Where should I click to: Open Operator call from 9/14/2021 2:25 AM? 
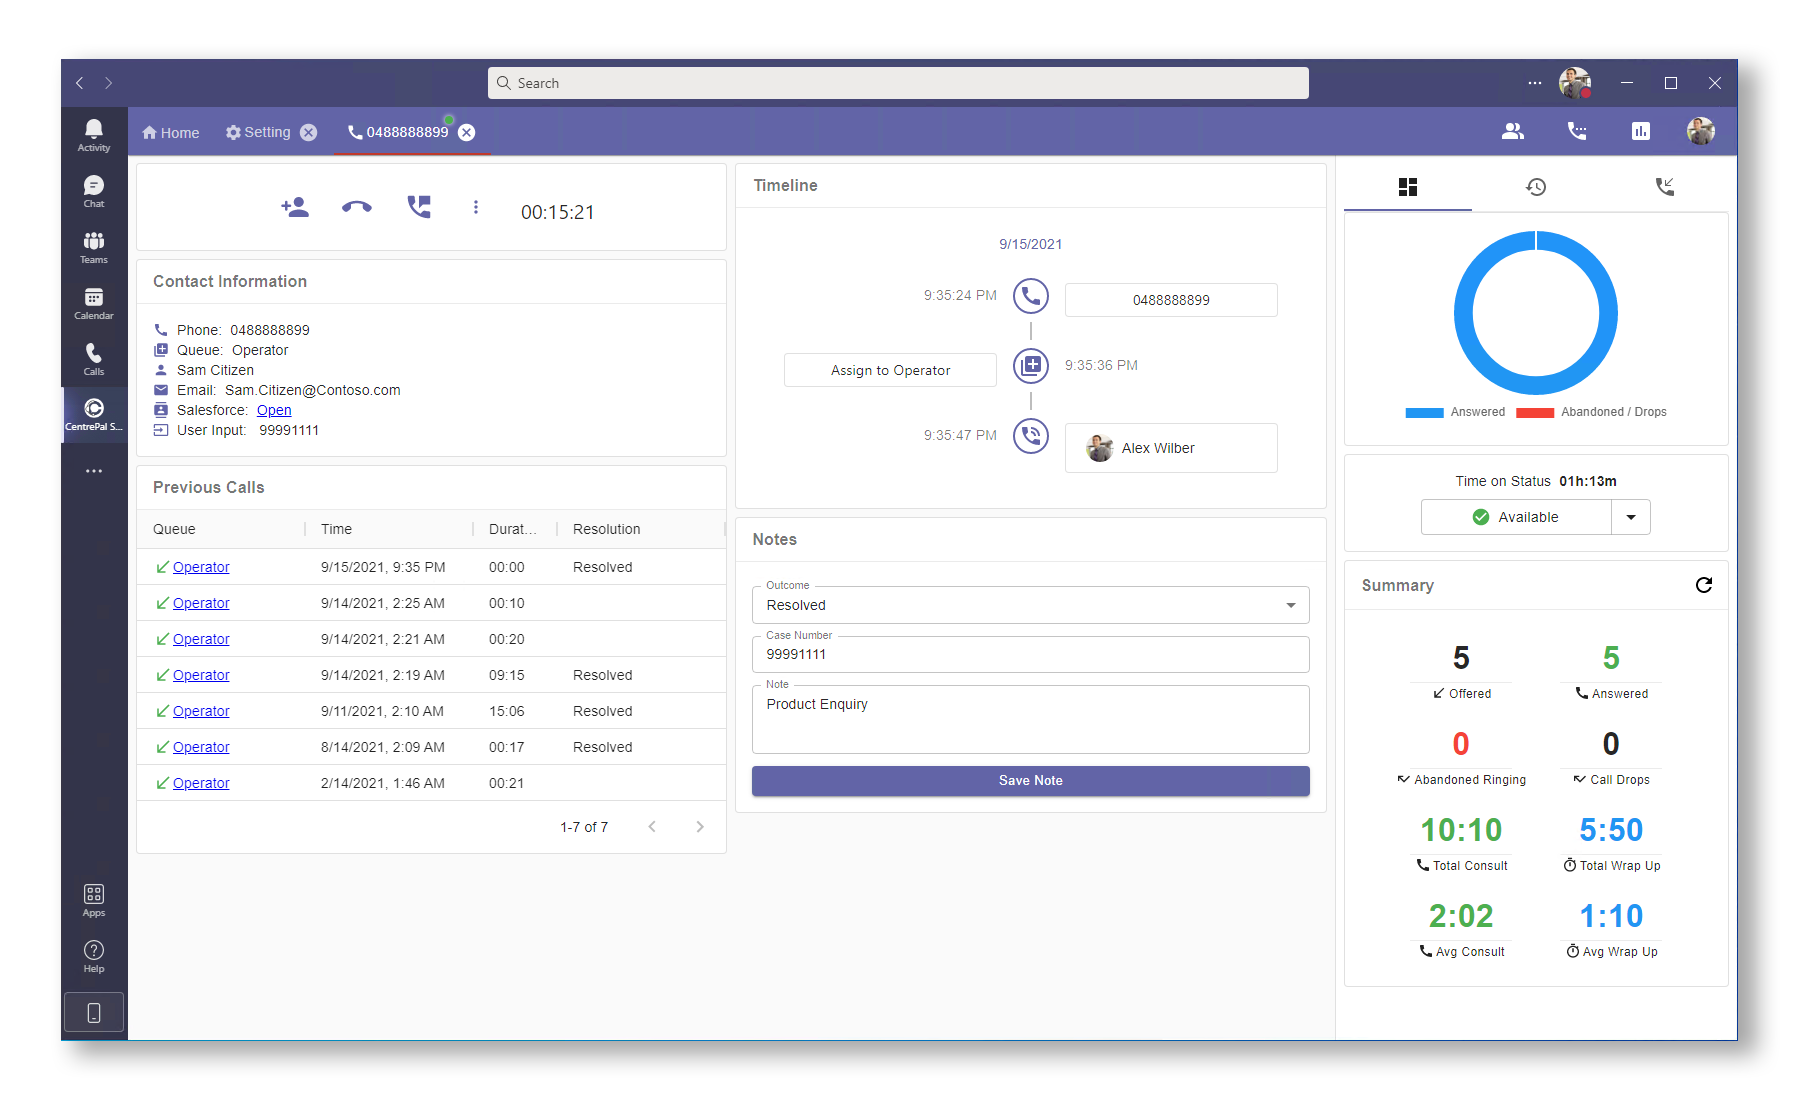201,603
